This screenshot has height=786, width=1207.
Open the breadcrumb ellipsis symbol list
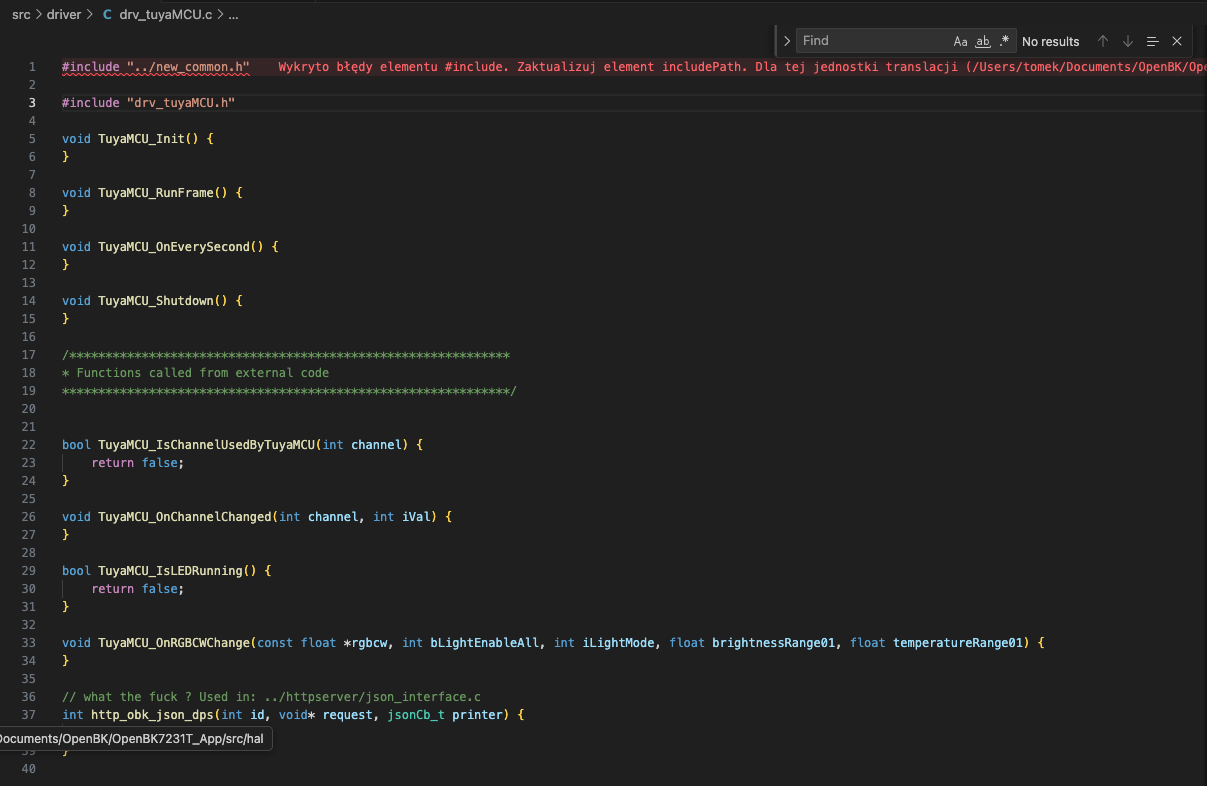pyautogui.click(x=233, y=15)
